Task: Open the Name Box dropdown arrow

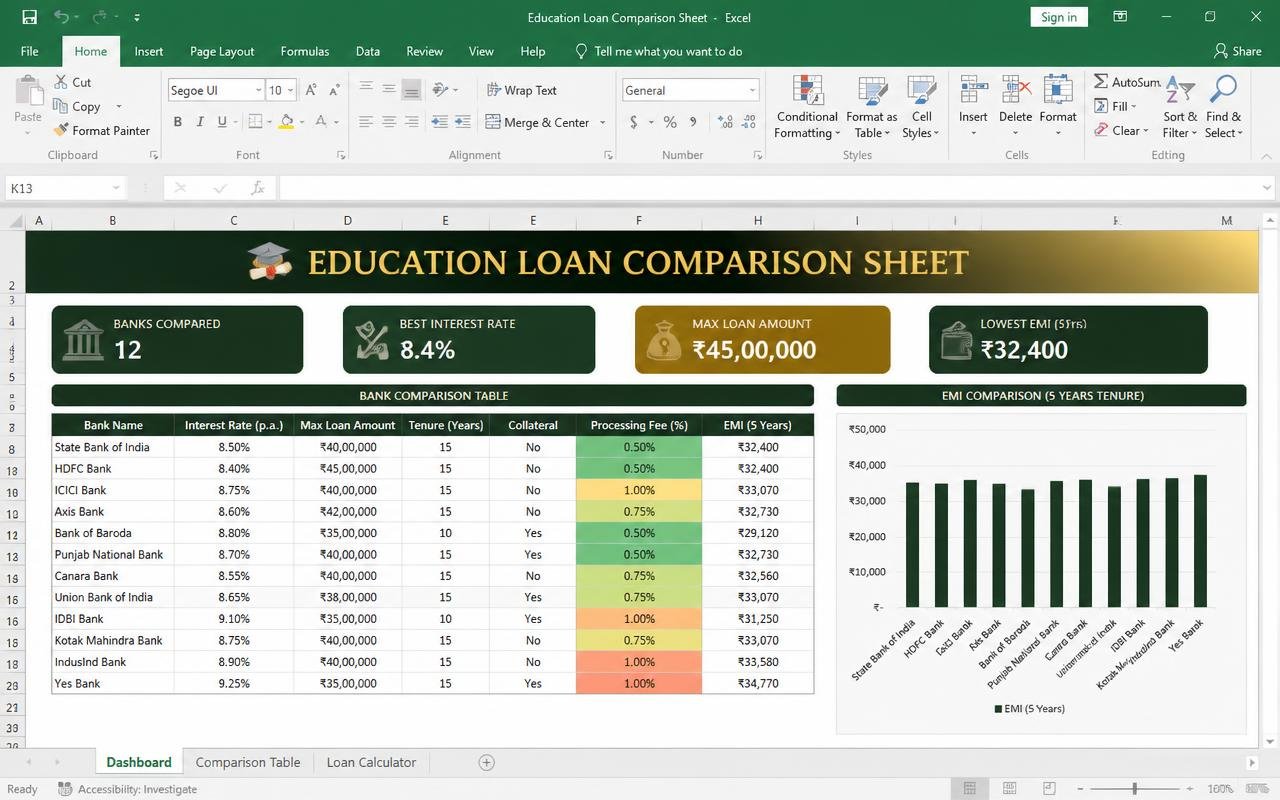Action: [x=116, y=188]
